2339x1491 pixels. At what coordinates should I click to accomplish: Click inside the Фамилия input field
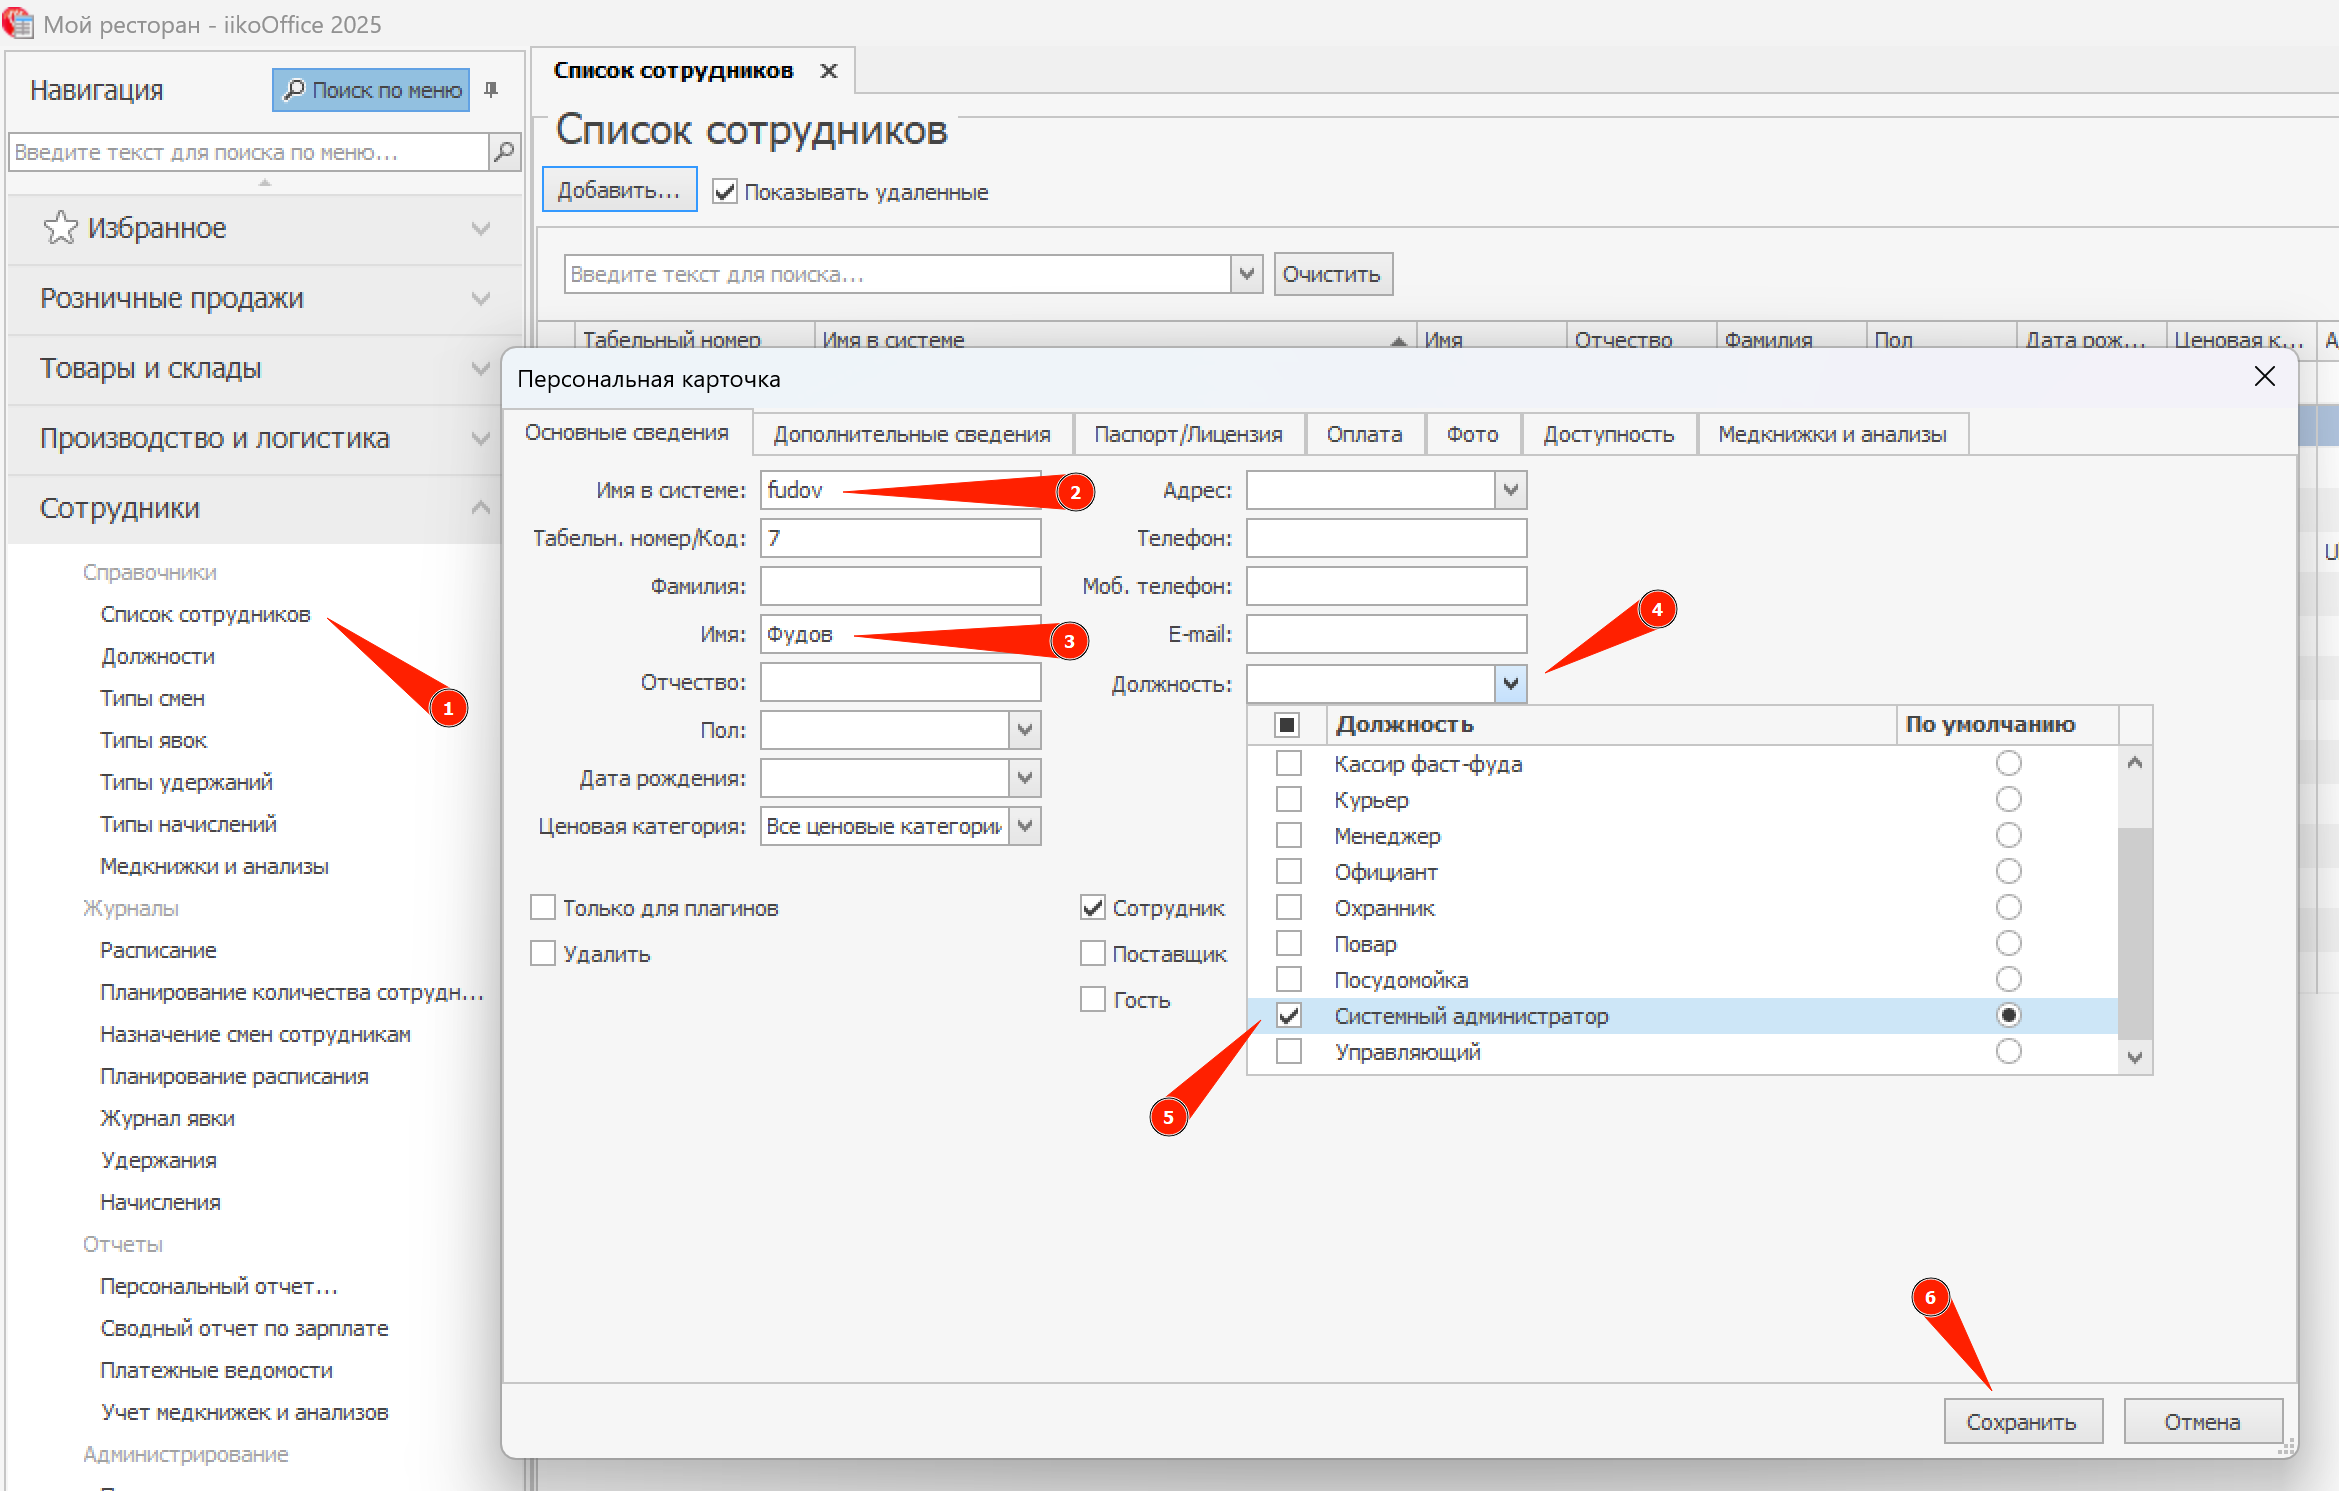(900, 586)
